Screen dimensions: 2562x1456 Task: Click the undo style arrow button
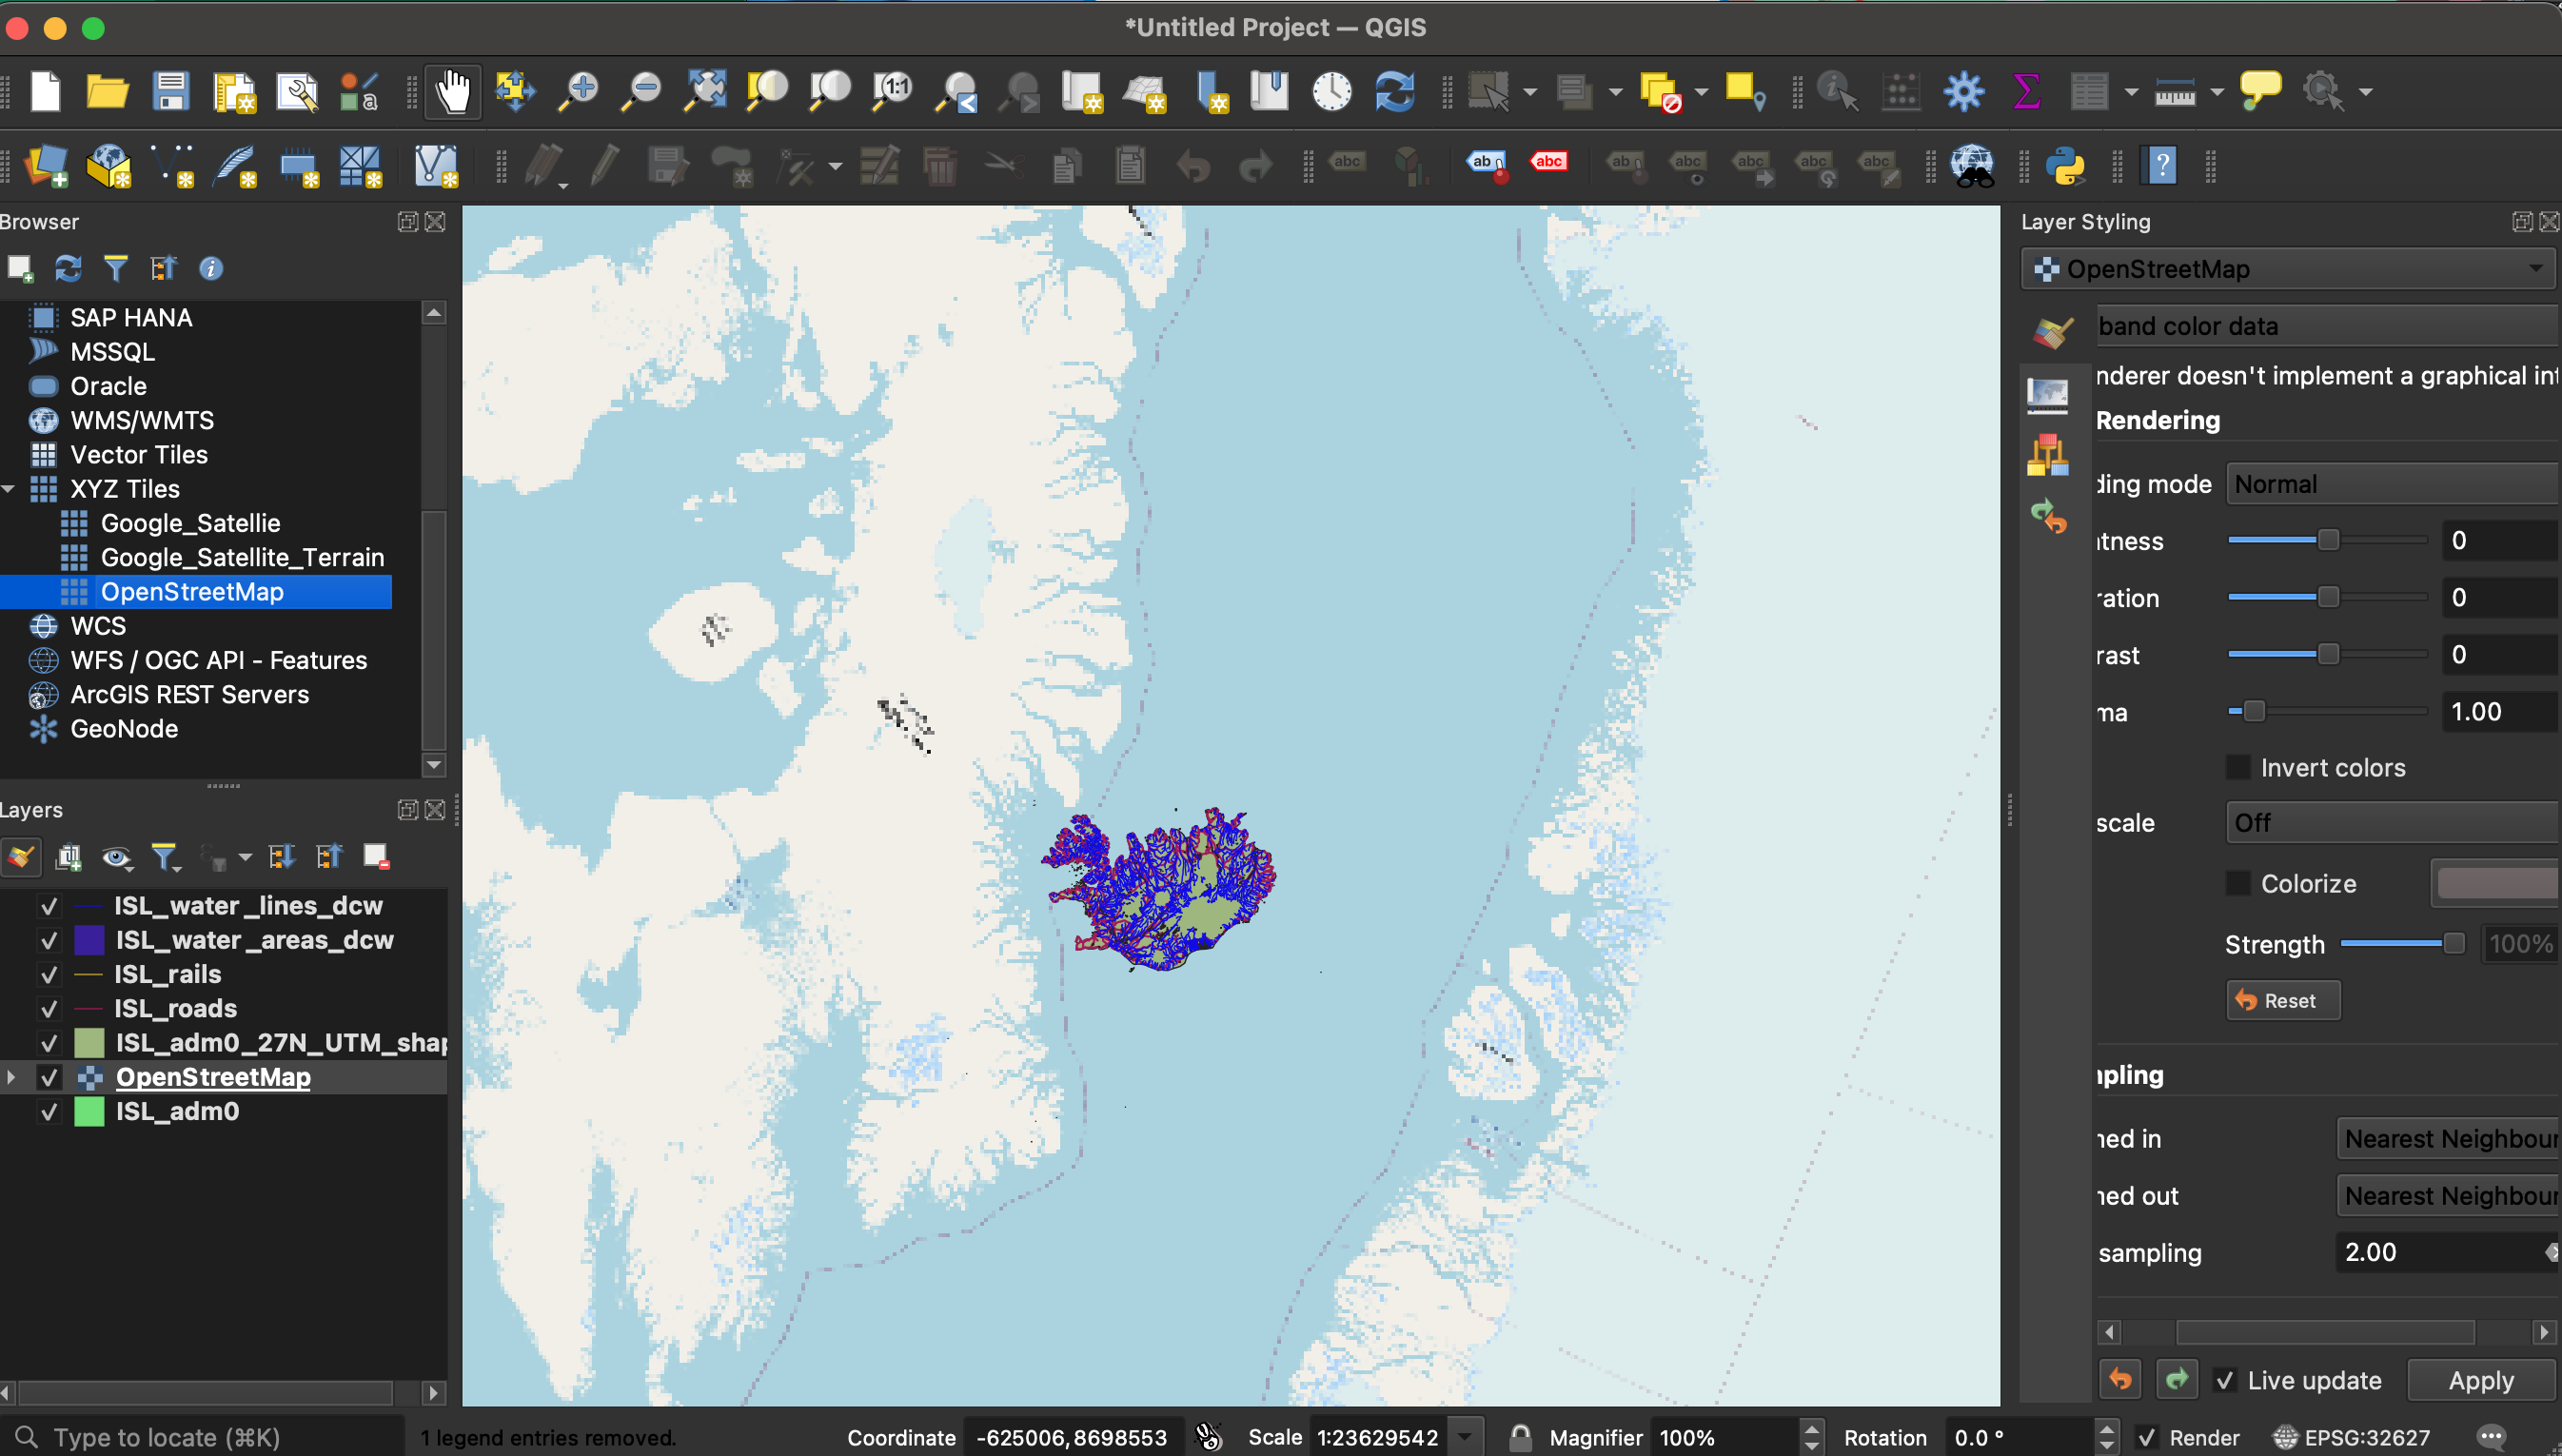pos(2120,1380)
